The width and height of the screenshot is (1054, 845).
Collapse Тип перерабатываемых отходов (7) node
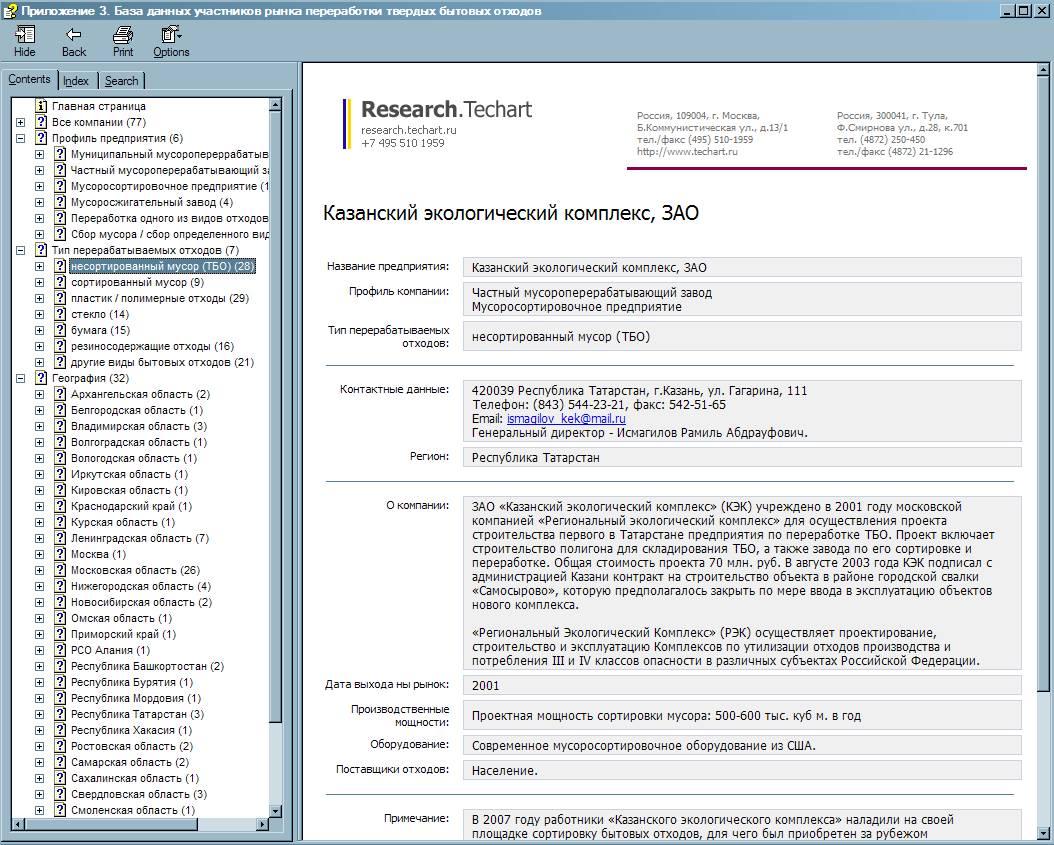(x=21, y=250)
